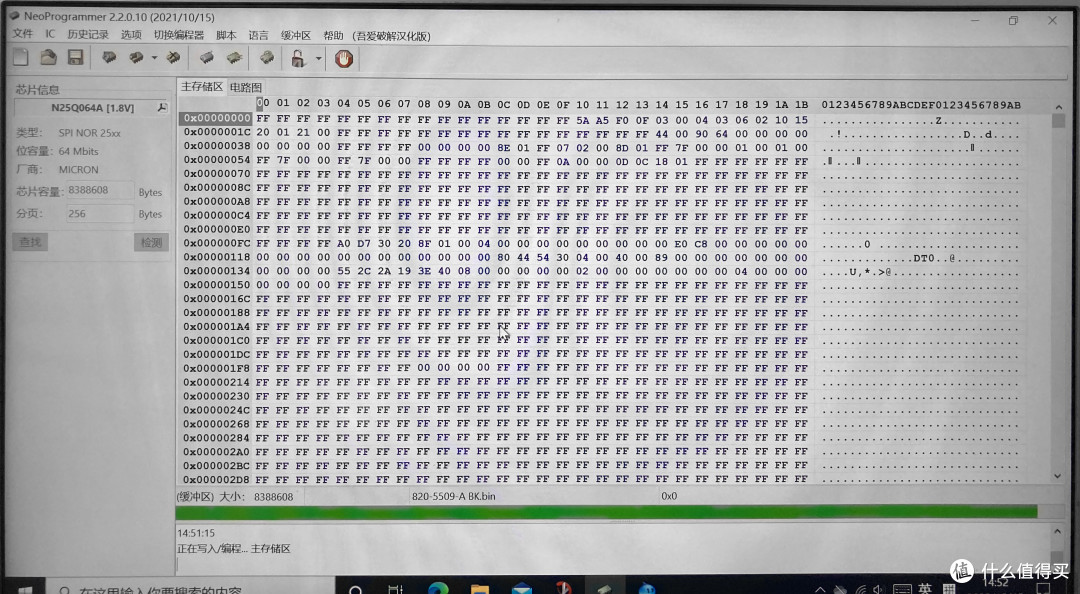Click the 查找 search button
1080x594 pixels.
(x=31, y=242)
